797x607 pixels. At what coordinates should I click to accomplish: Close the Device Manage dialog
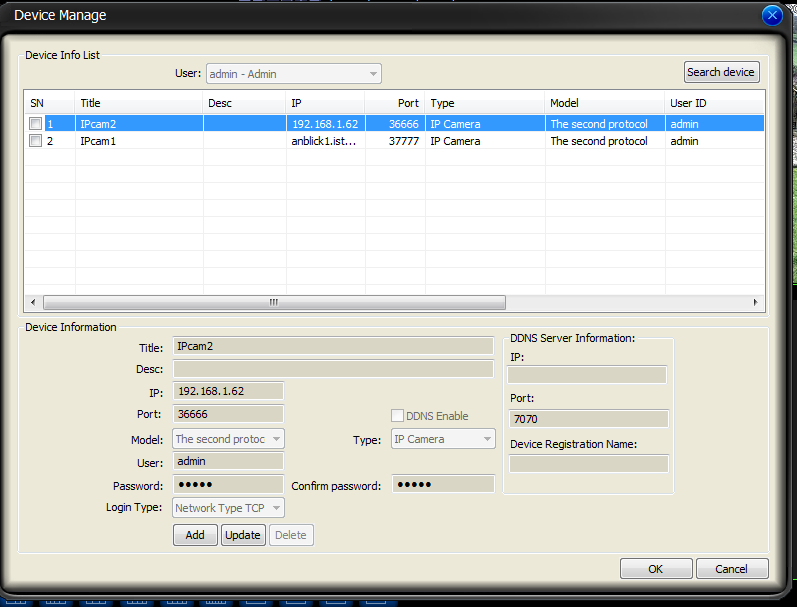(772, 15)
